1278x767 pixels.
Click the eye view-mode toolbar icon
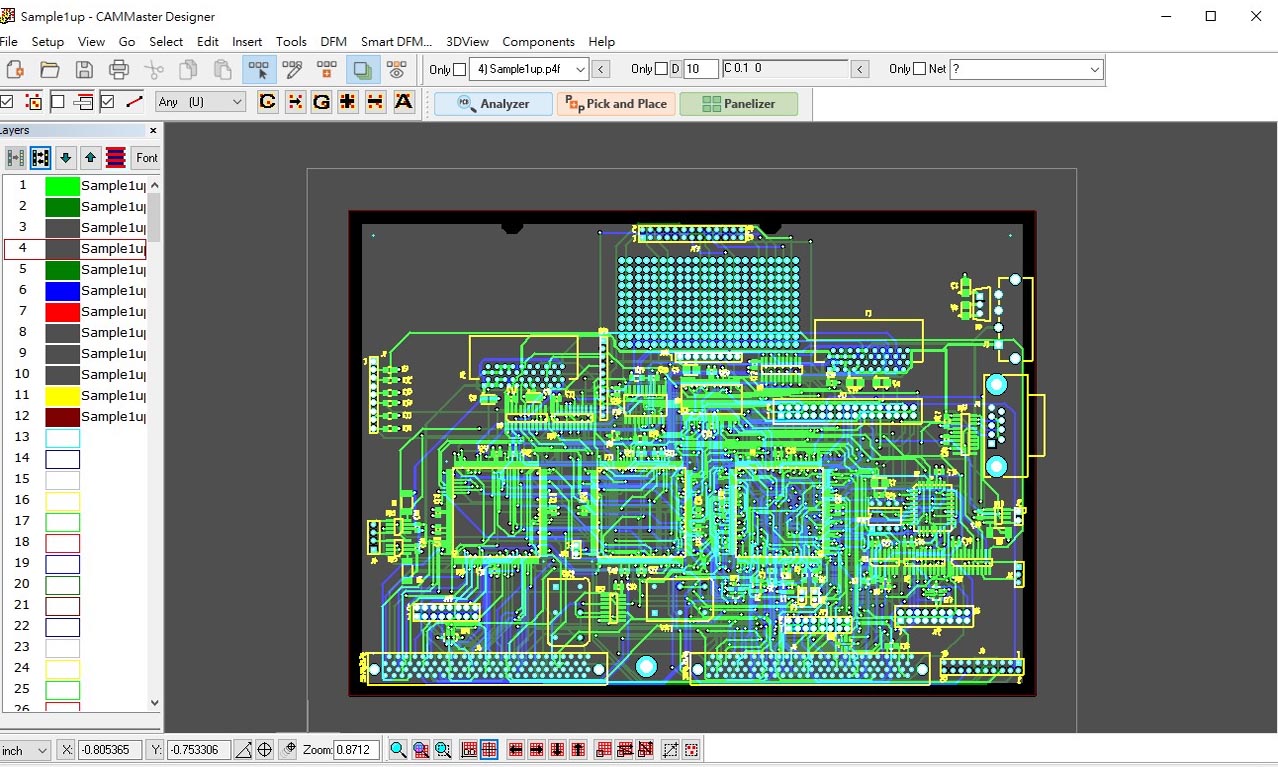tap(397, 69)
